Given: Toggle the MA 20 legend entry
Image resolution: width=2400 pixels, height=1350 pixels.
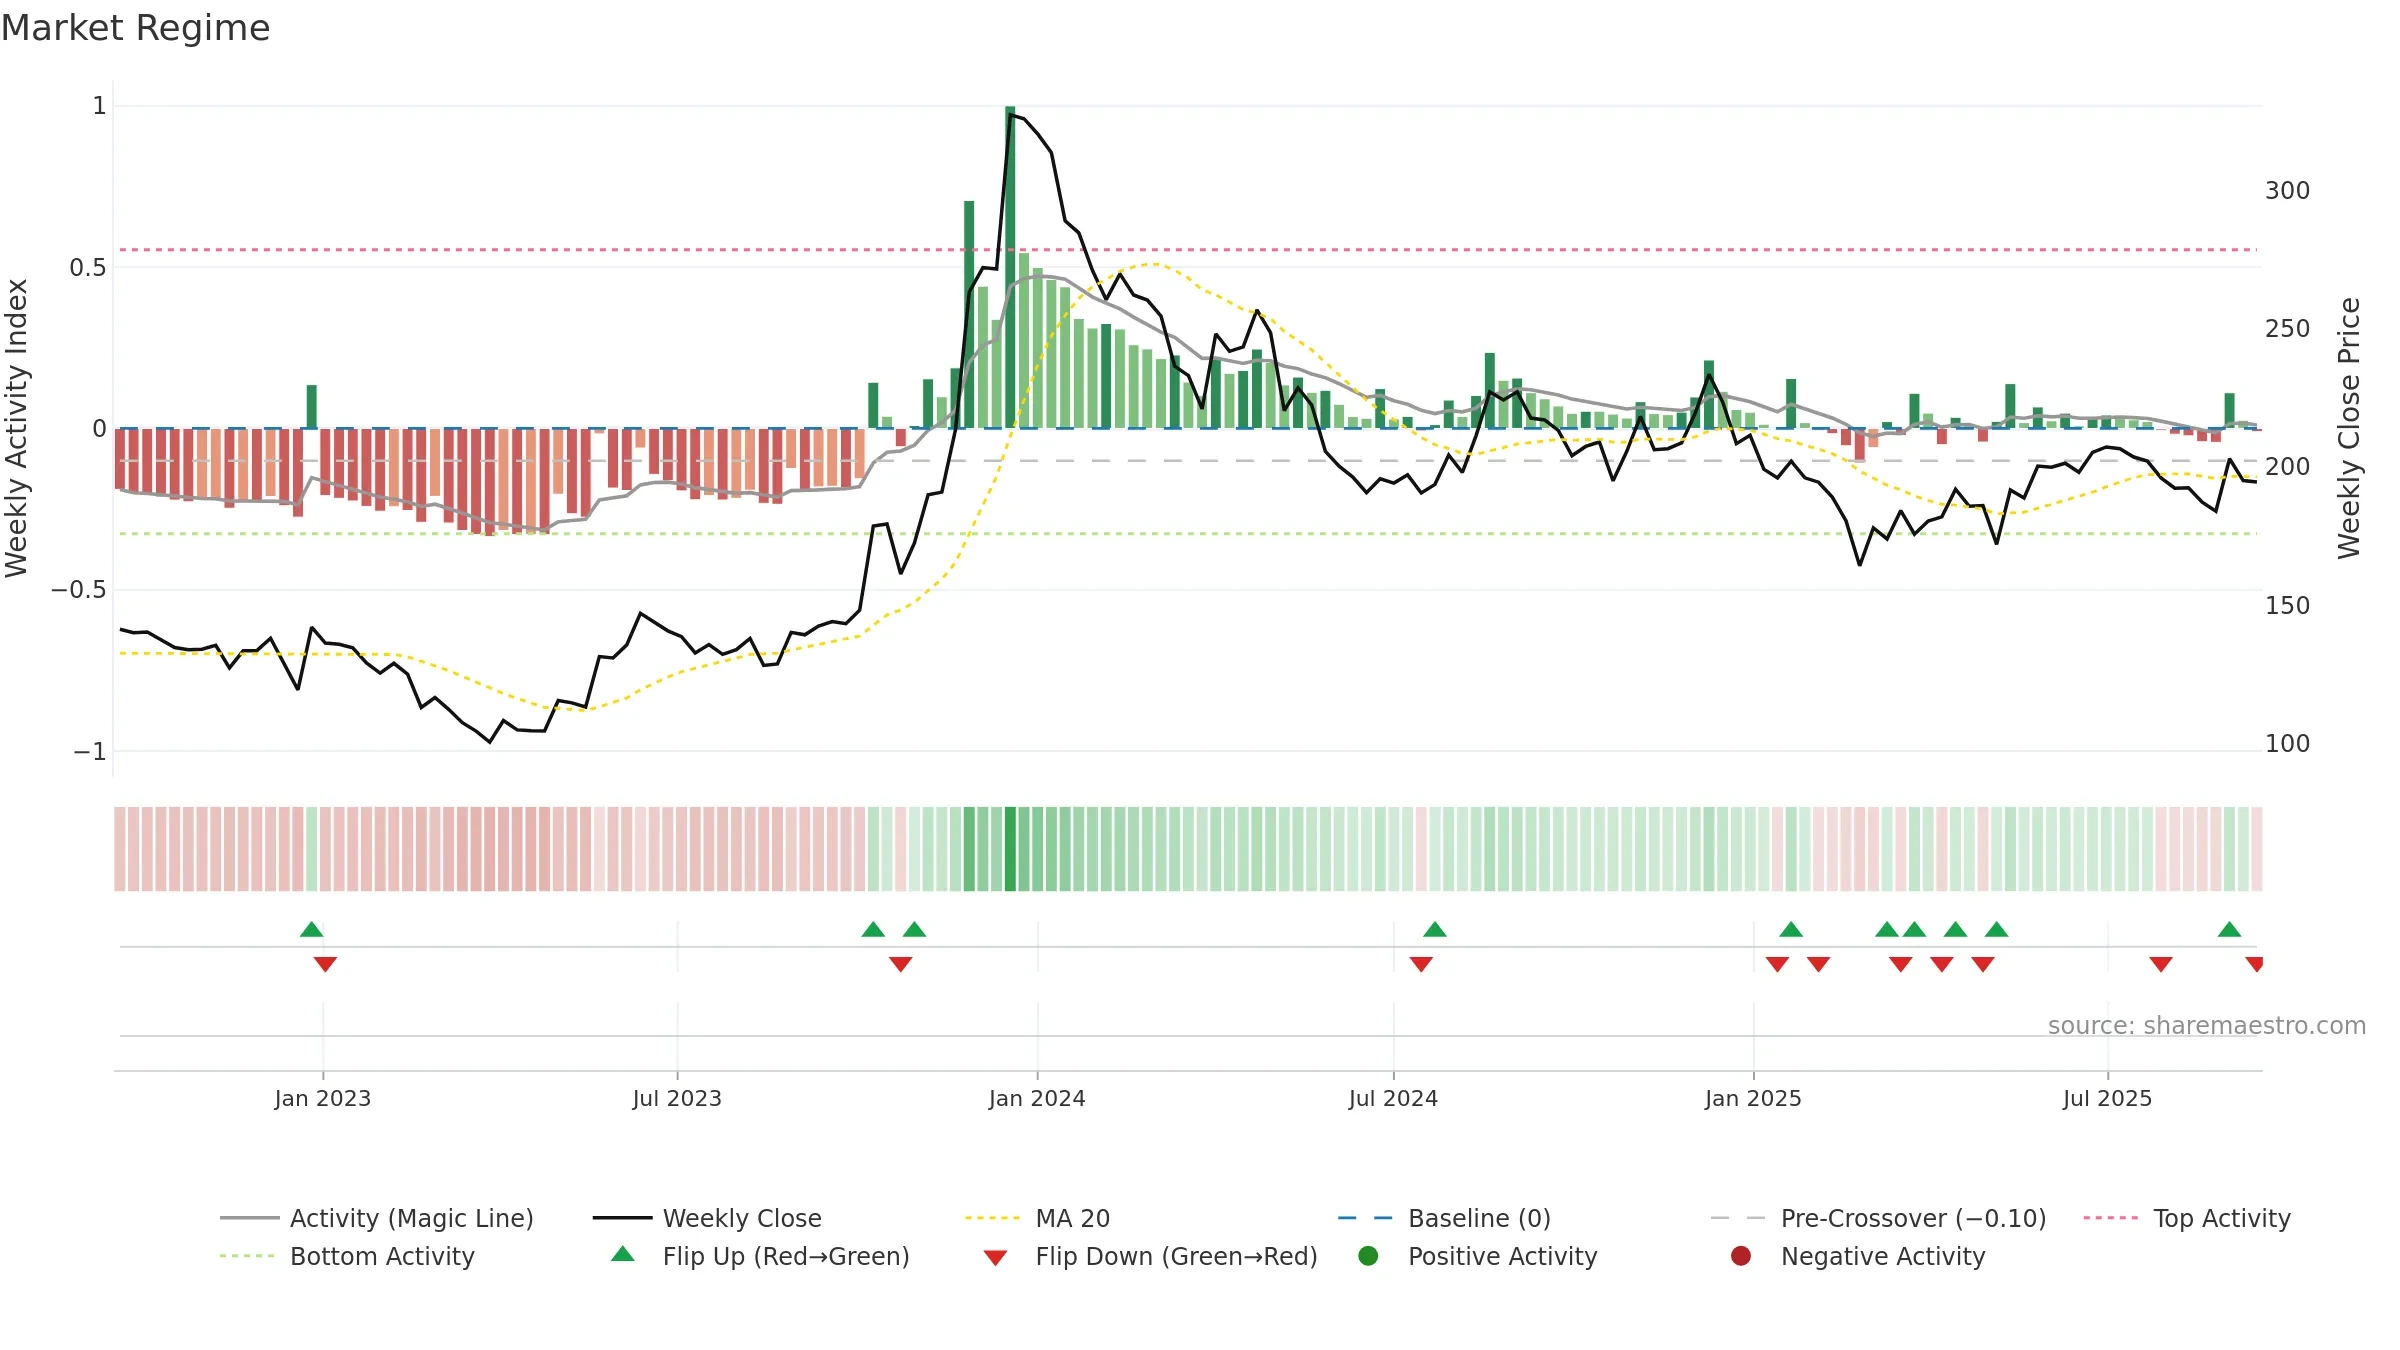Looking at the screenshot, I should pos(1037,1218).
